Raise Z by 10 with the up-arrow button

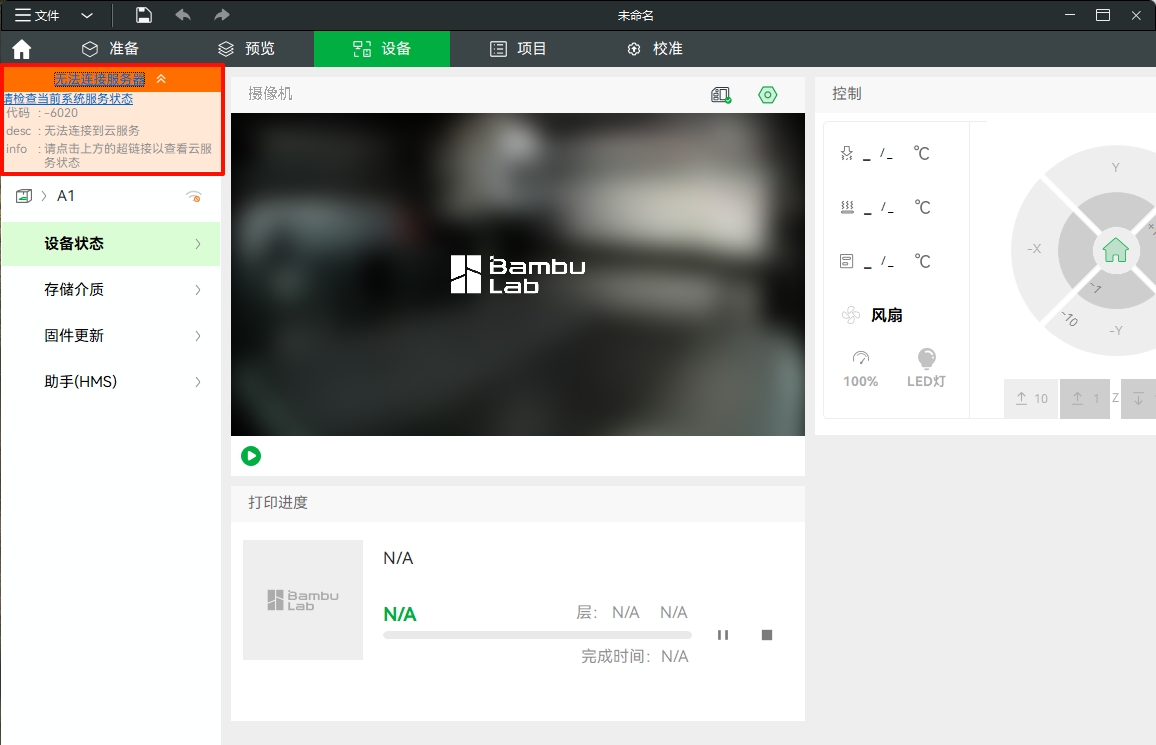click(x=1031, y=399)
